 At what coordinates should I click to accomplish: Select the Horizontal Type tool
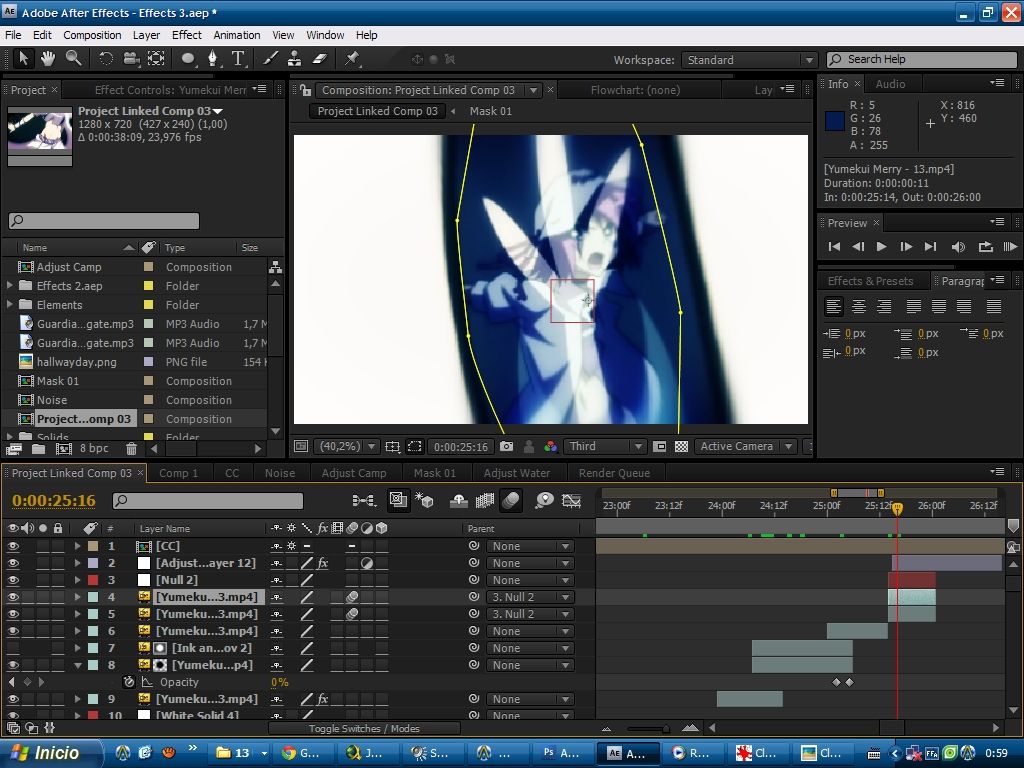[x=238, y=59]
